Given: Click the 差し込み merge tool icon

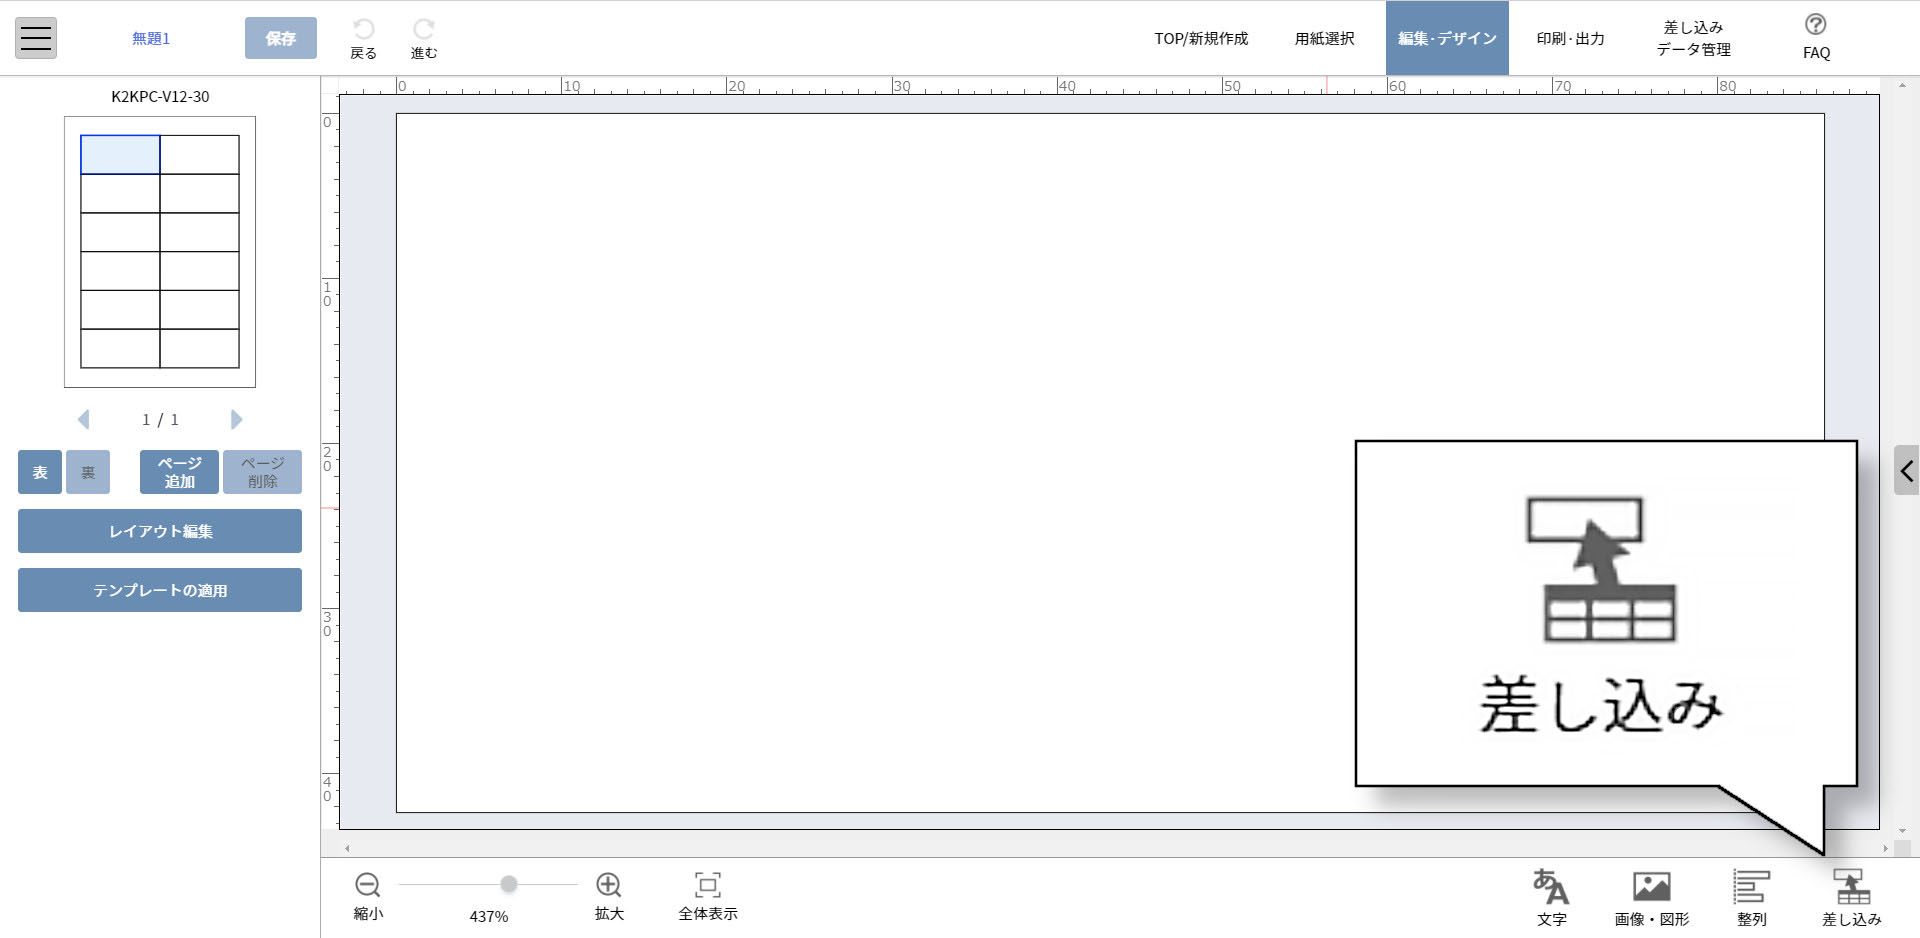Looking at the screenshot, I should coord(1851,887).
